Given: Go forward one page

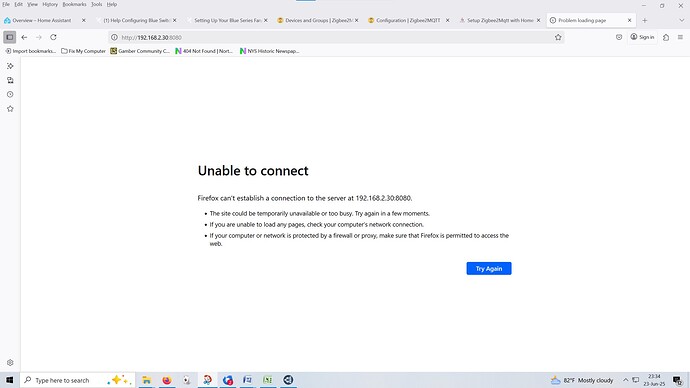Looking at the screenshot, I should [39, 37].
